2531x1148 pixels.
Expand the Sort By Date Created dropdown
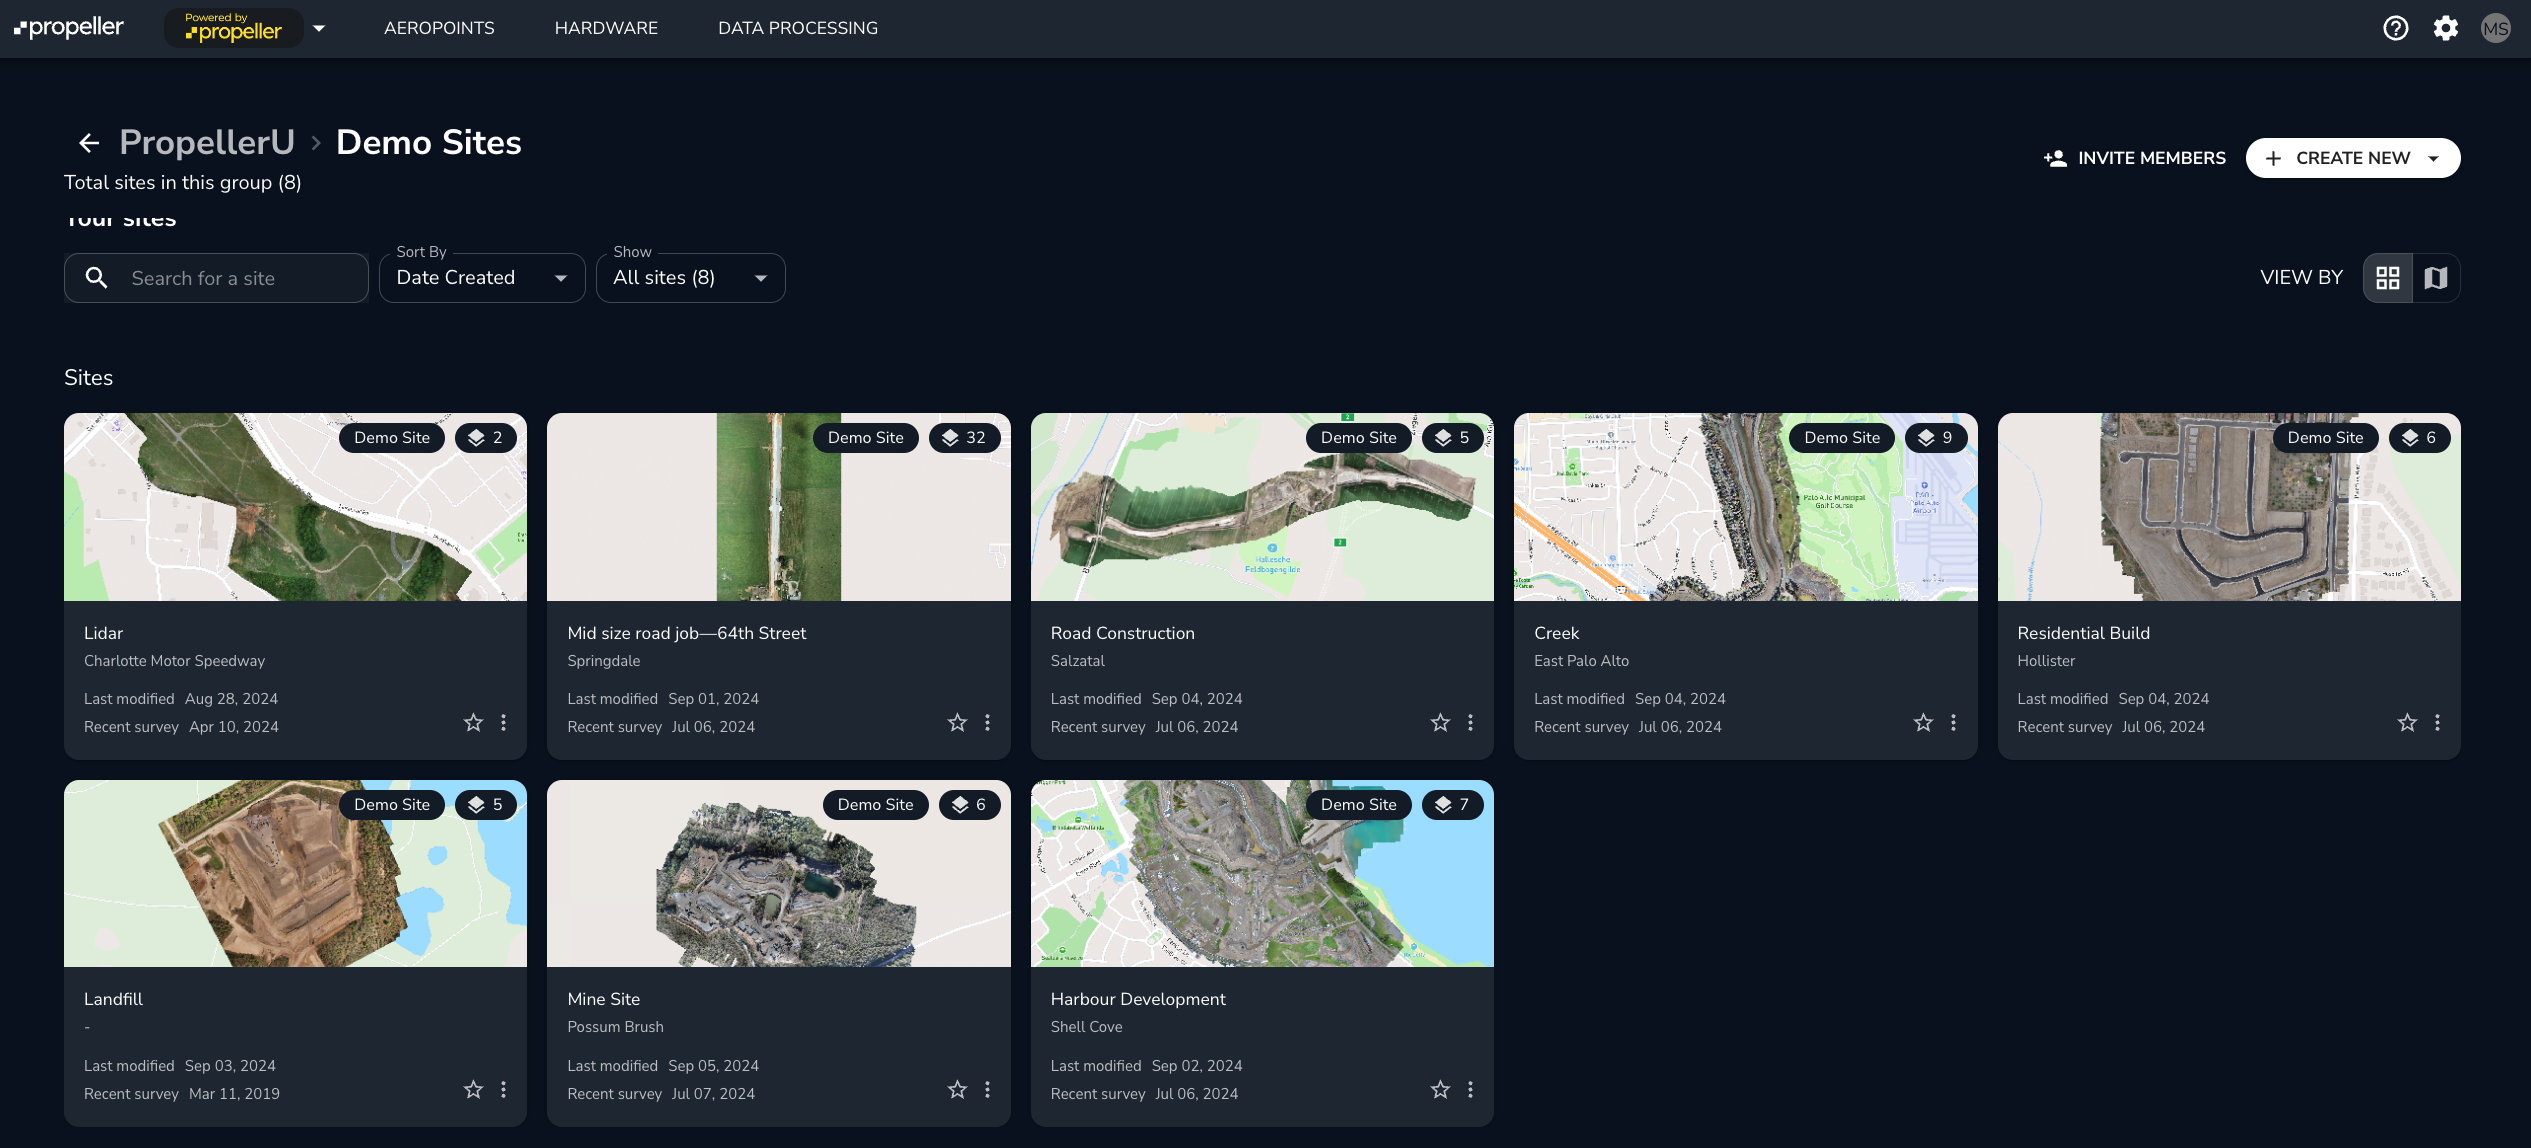482,278
